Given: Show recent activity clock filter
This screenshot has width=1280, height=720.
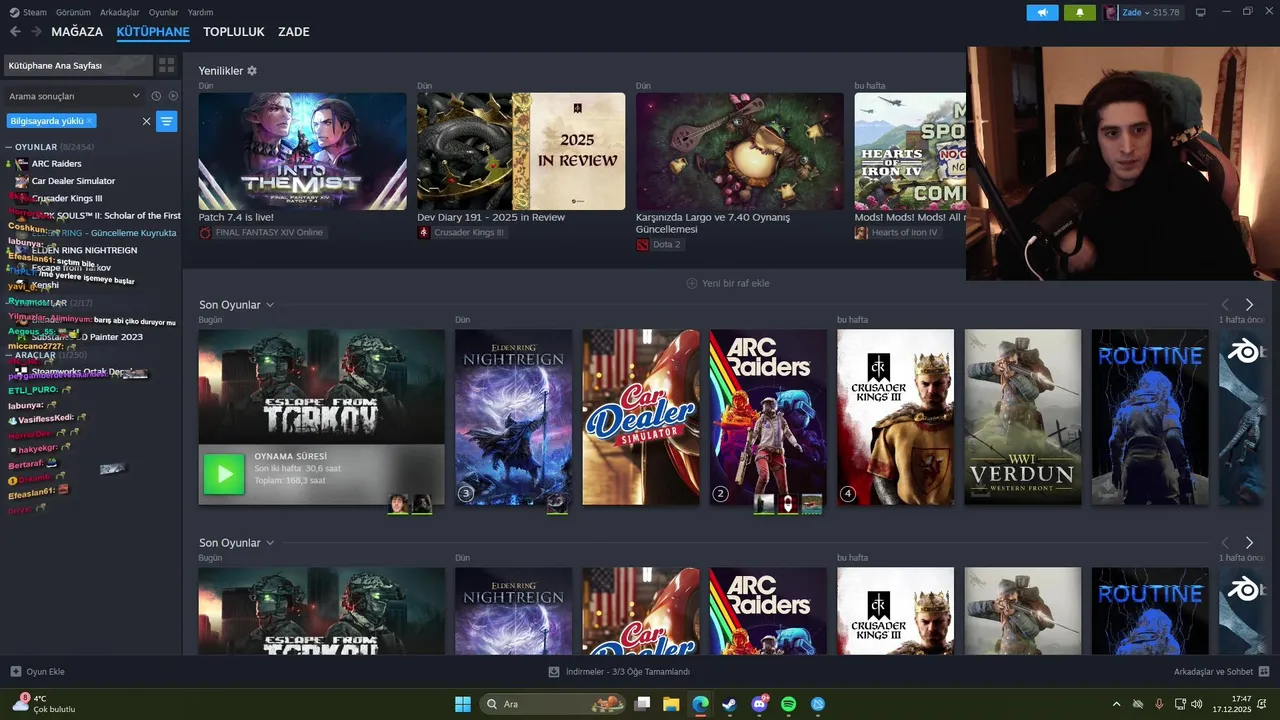Looking at the screenshot, I should point(156,96).
